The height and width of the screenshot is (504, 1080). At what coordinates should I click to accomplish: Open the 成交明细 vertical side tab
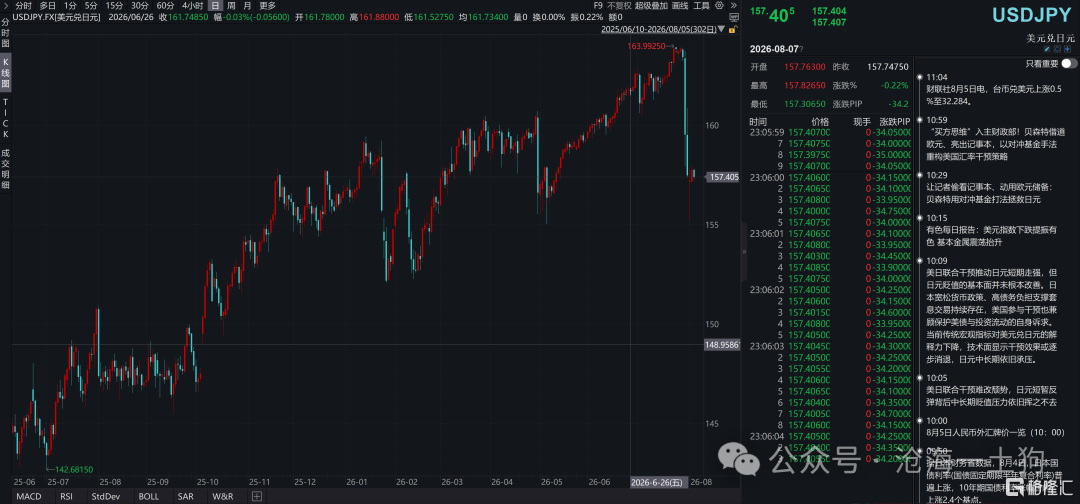coord(6,167)
